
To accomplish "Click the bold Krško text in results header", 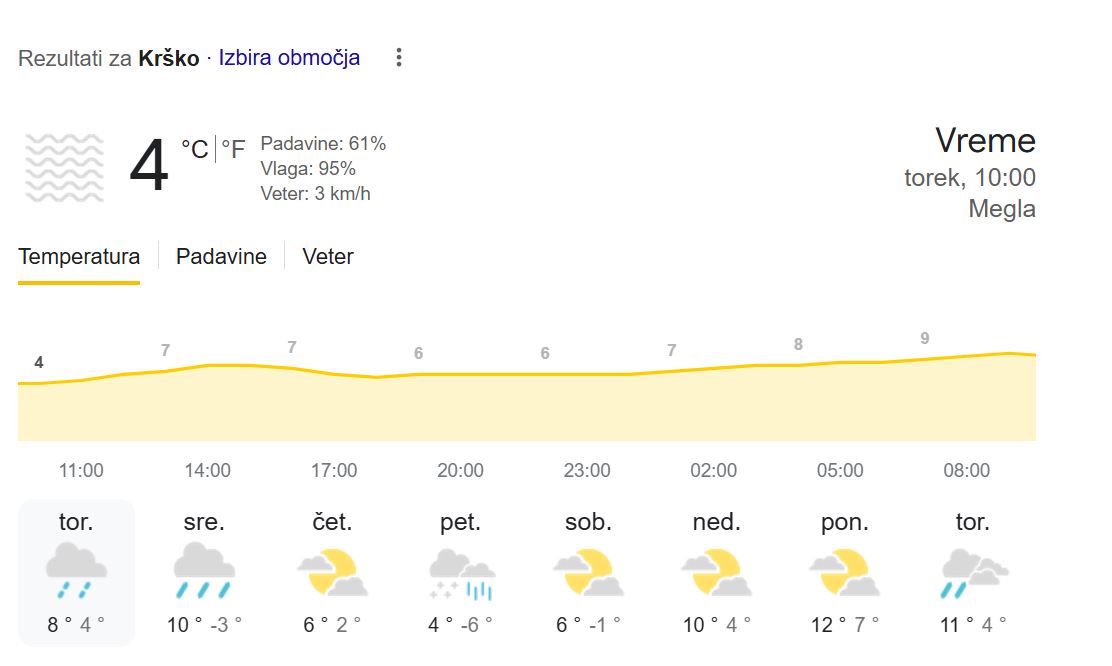I will [169, 57].
